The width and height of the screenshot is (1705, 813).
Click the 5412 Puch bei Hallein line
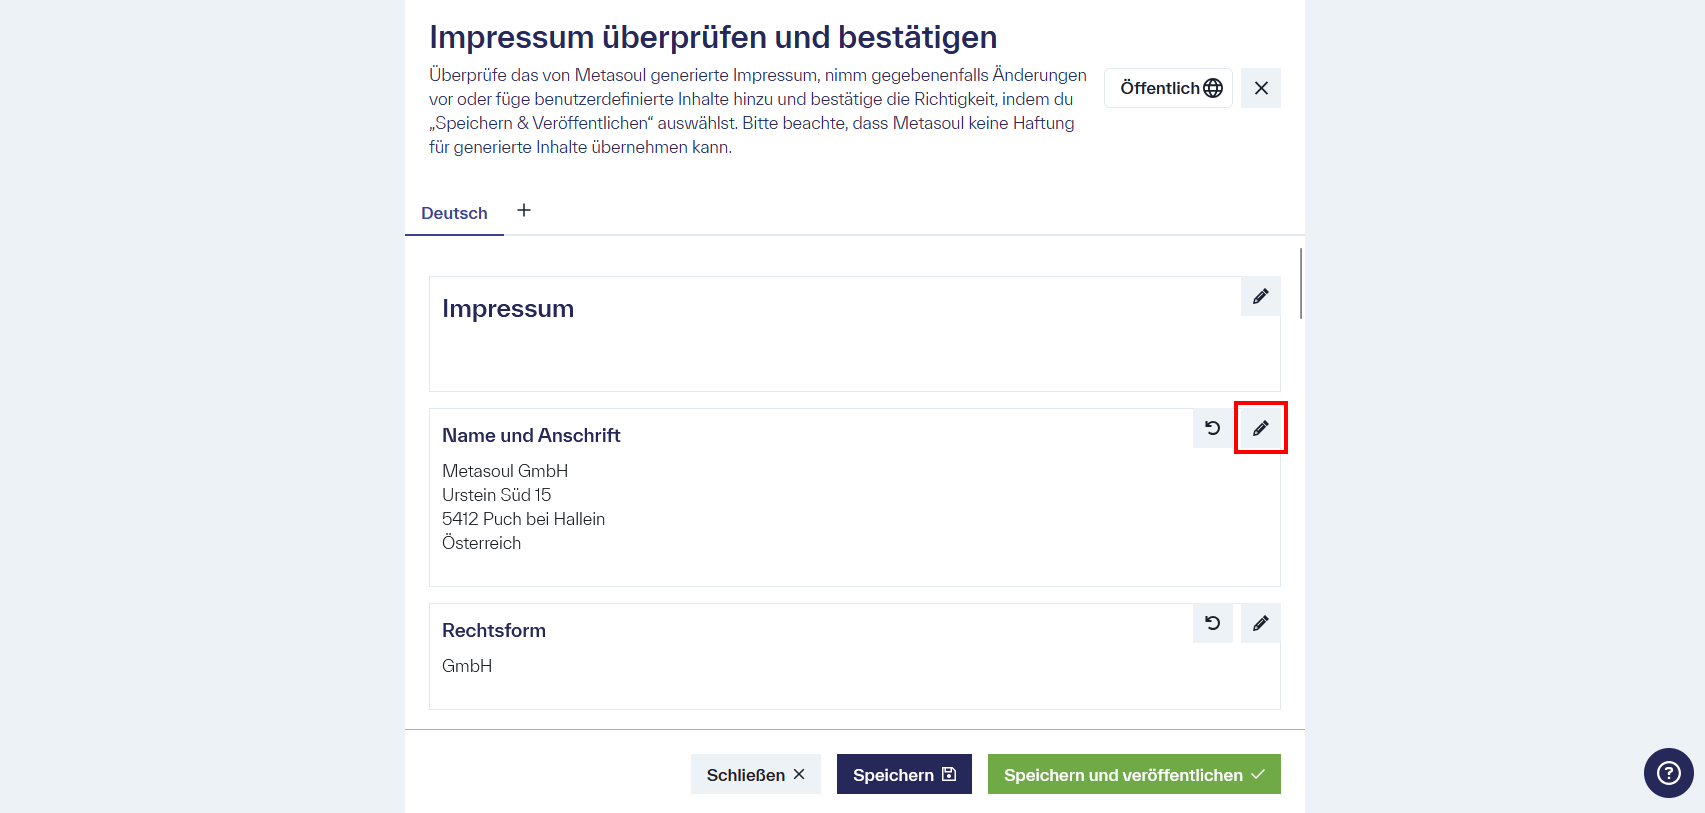tap(523, 519)
